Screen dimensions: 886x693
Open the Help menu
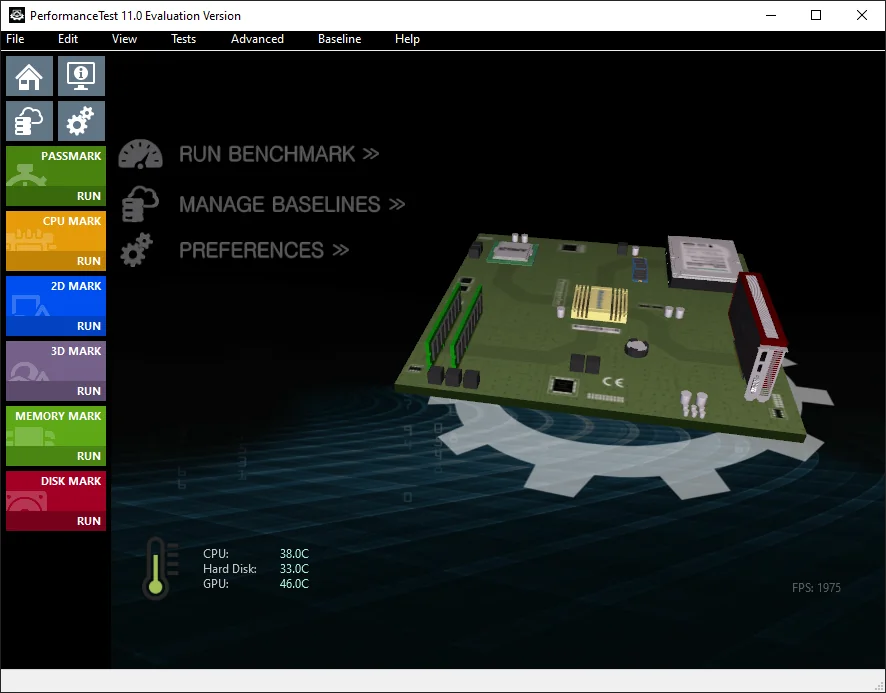click(407, 39)
